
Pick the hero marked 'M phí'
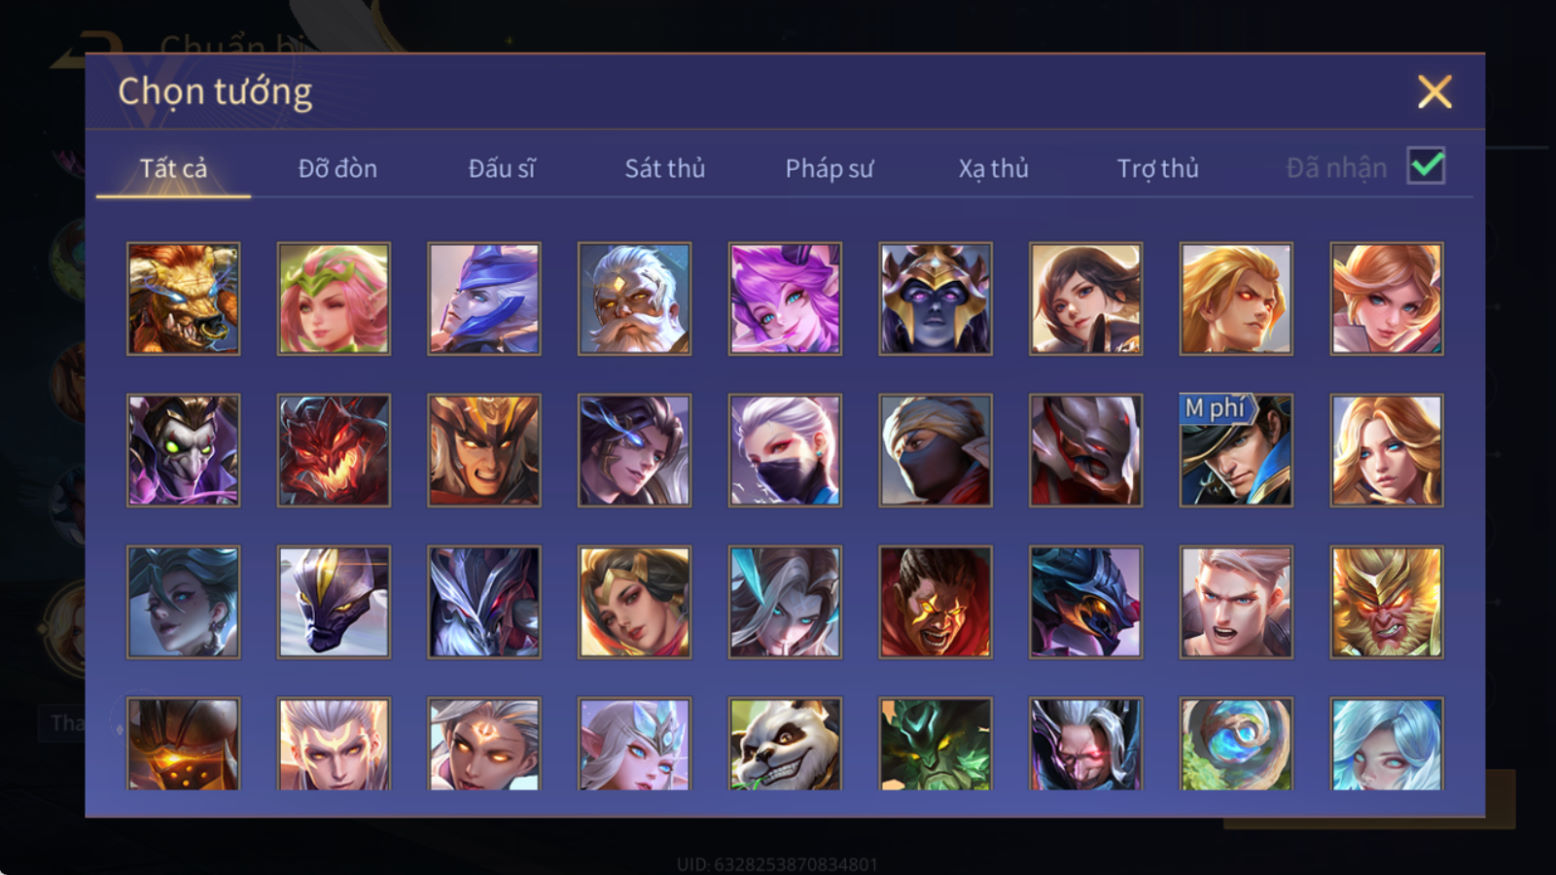tap(1236, 450)
